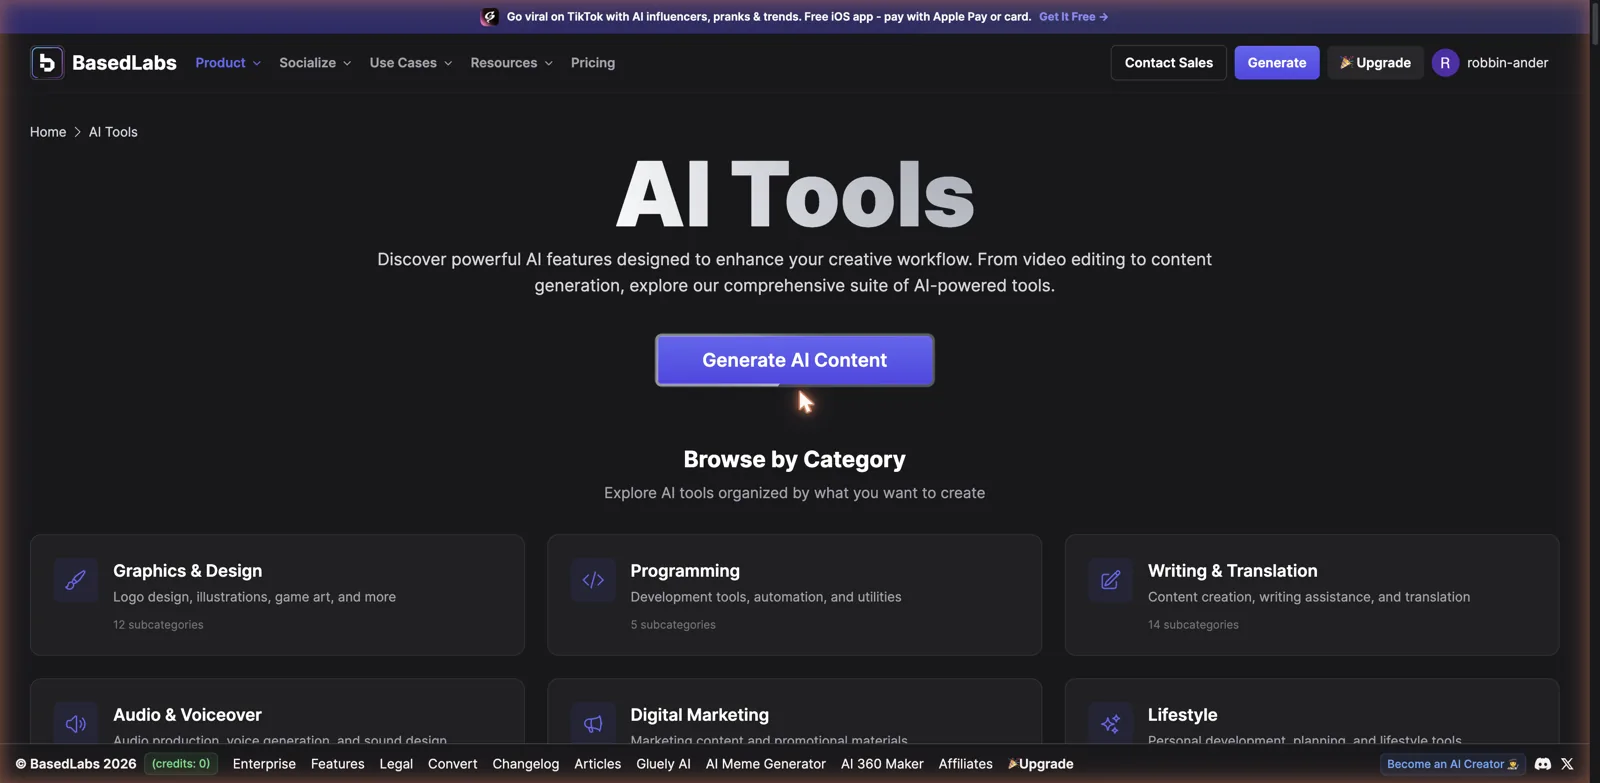The width and height of the screenshot is (1600, 783).
Task: Open the Discord icon in footer
Action: [x=1543, y=764]
